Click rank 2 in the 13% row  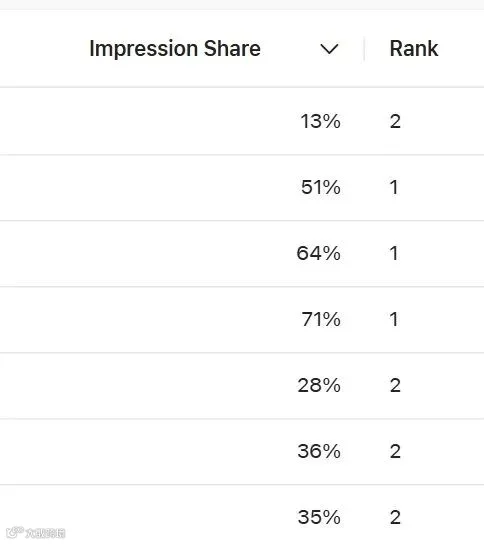click(x=395, y=121)
